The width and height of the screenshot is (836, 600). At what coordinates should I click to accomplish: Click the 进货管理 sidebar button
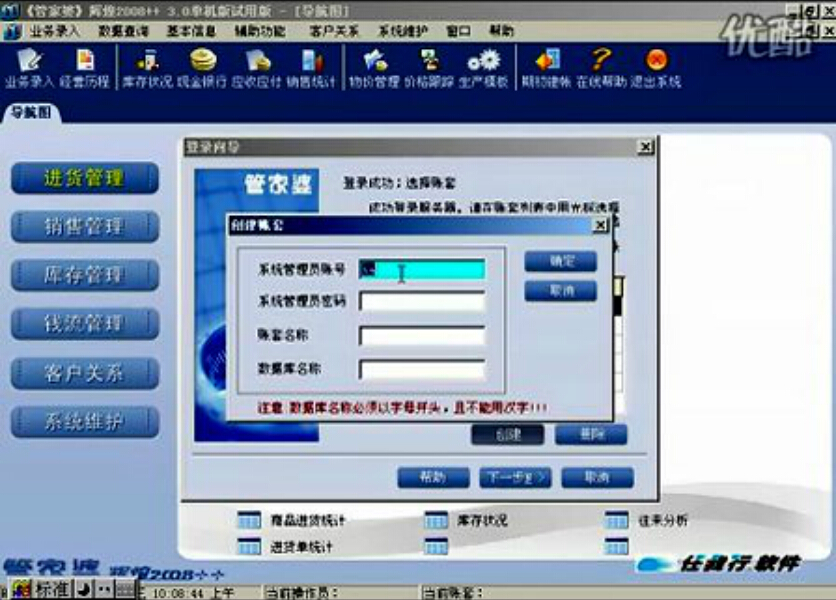85,178
